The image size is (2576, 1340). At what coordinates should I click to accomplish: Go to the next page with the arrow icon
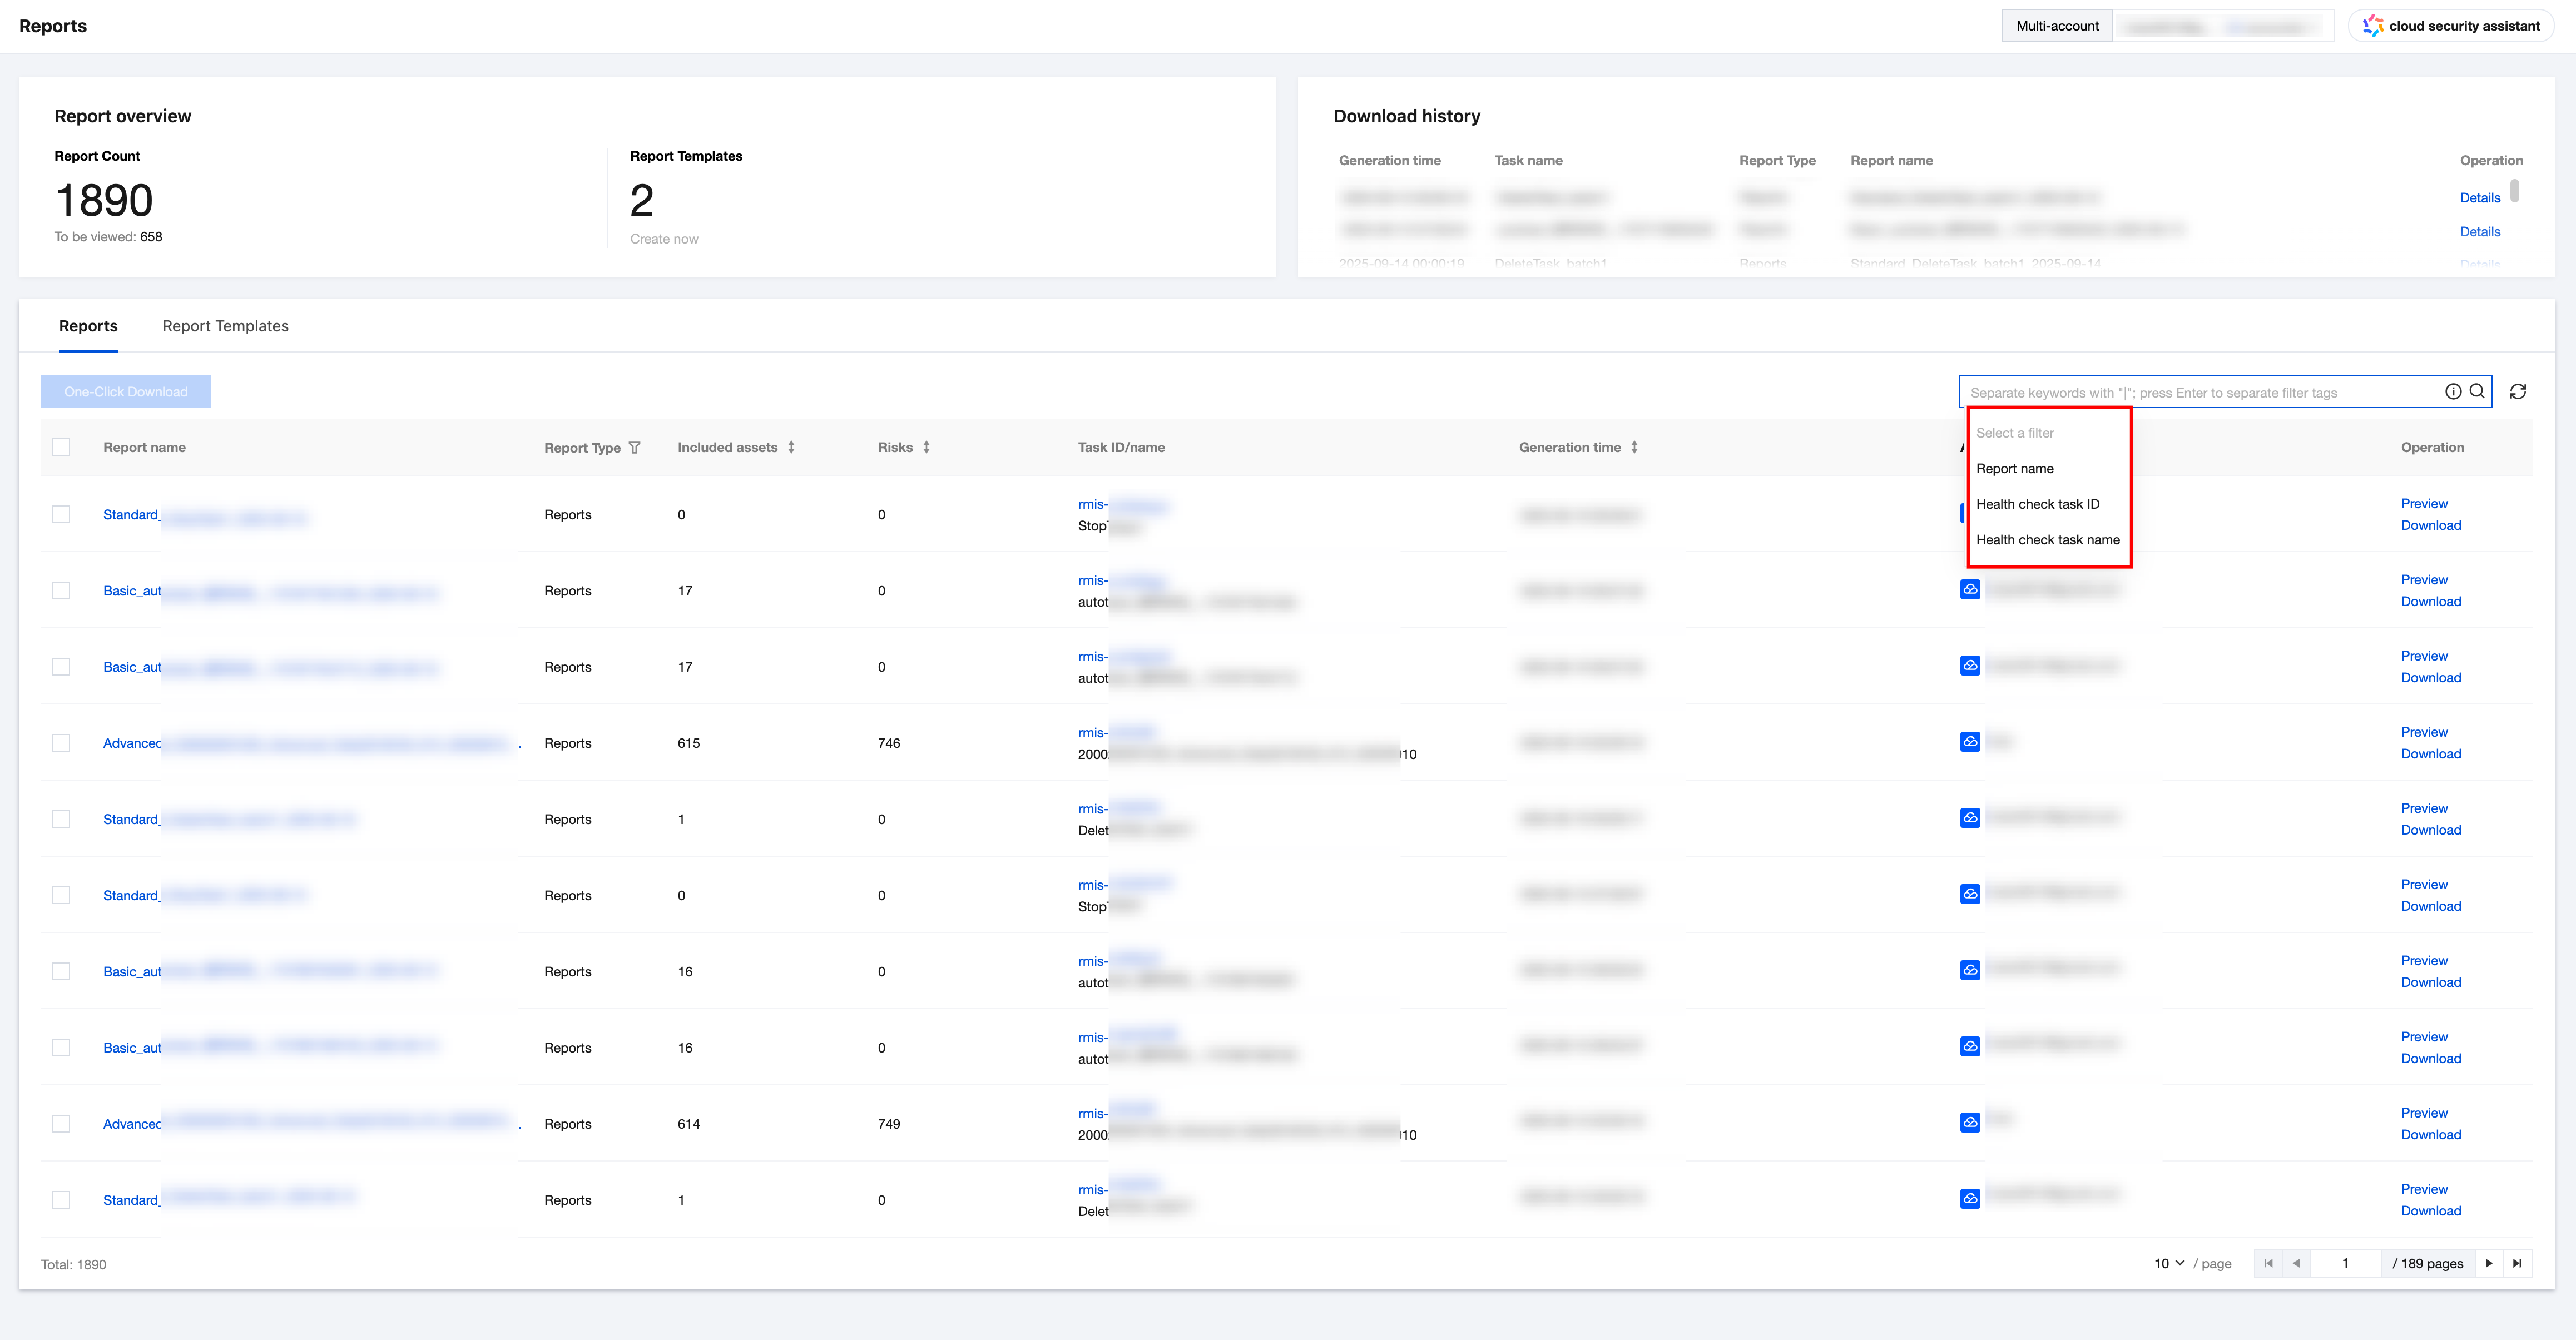[x=2489, y=1264]
